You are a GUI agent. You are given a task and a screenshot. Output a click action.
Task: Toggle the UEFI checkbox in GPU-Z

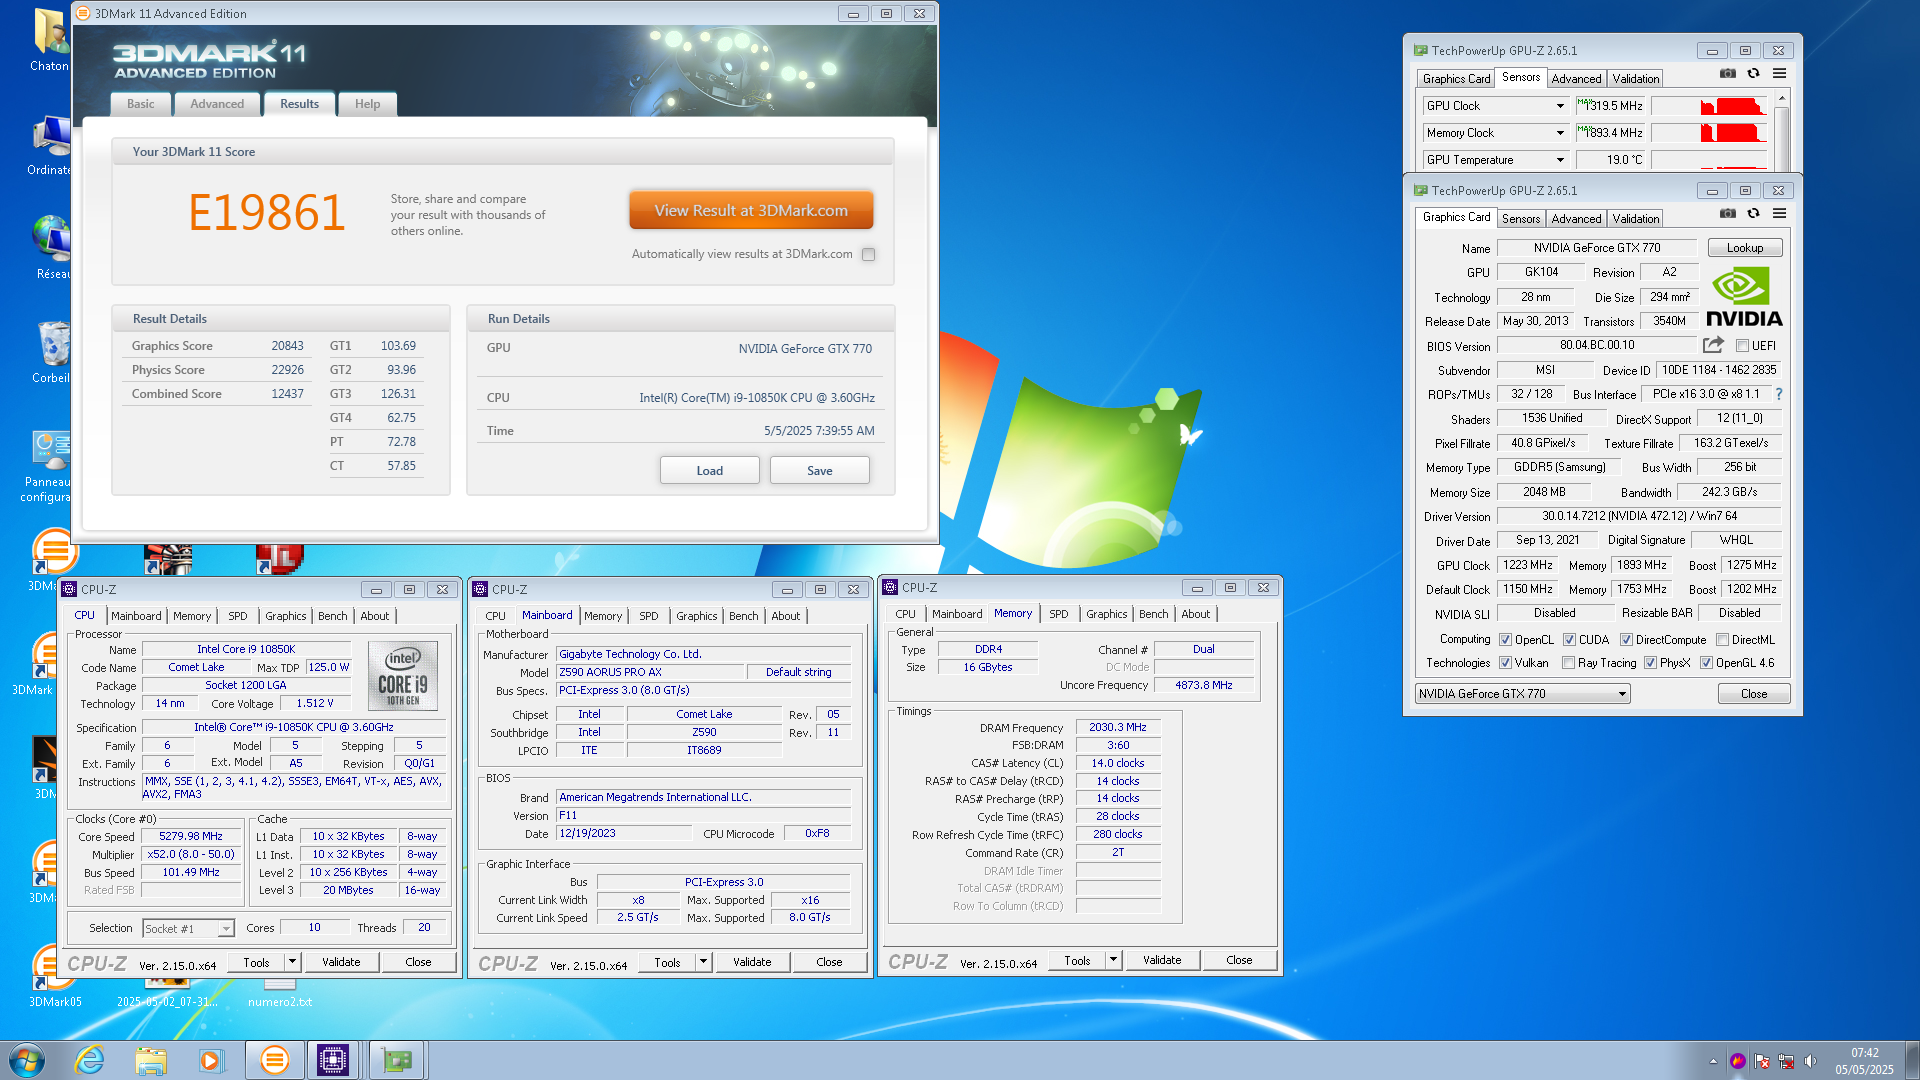tap(1742, 346)
